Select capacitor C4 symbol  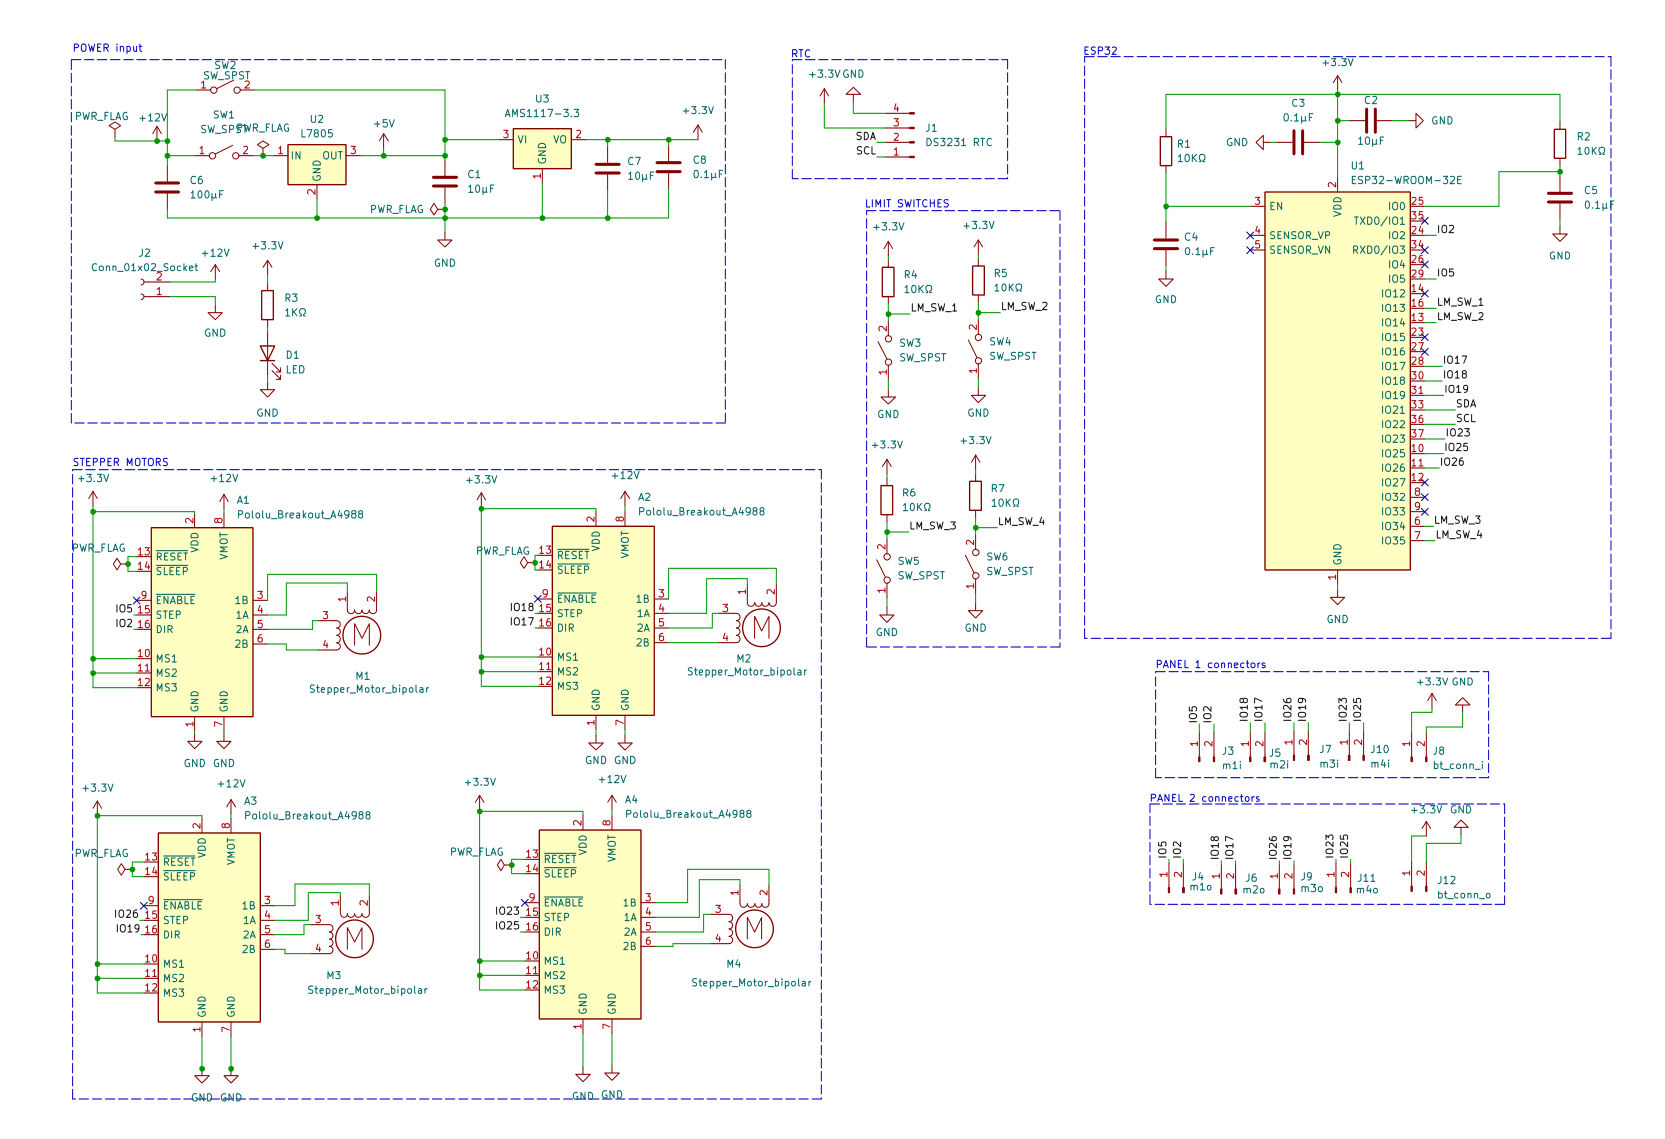1166,243
